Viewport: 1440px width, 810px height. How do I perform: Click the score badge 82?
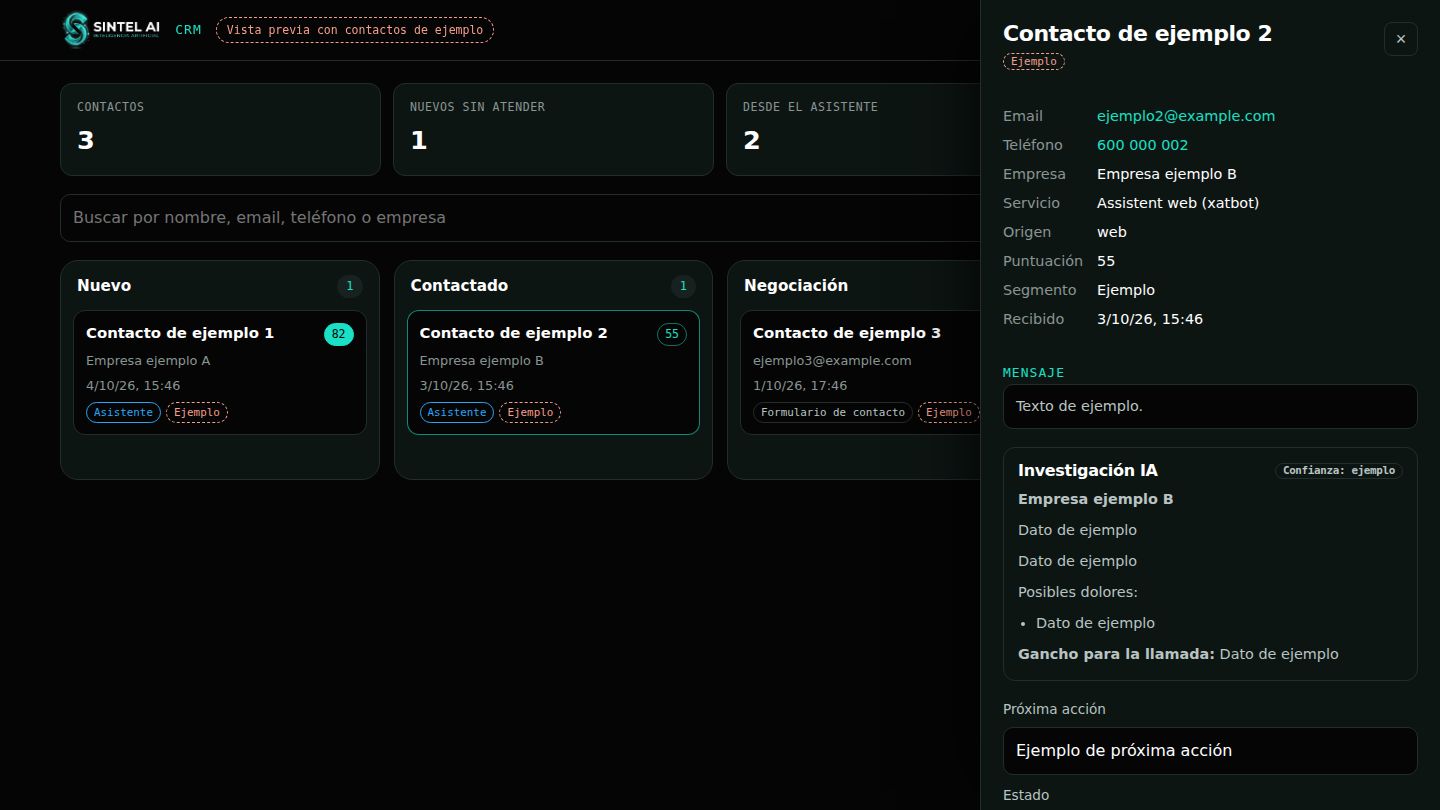(x=338, y=334)
